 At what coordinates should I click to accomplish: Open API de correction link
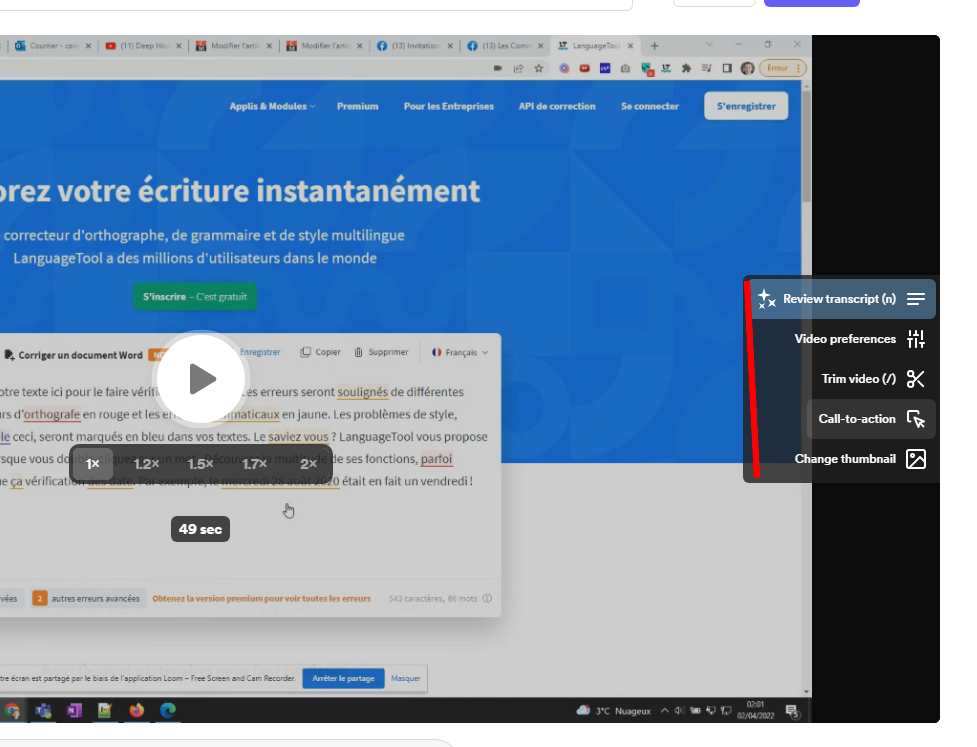click(557, 106)
